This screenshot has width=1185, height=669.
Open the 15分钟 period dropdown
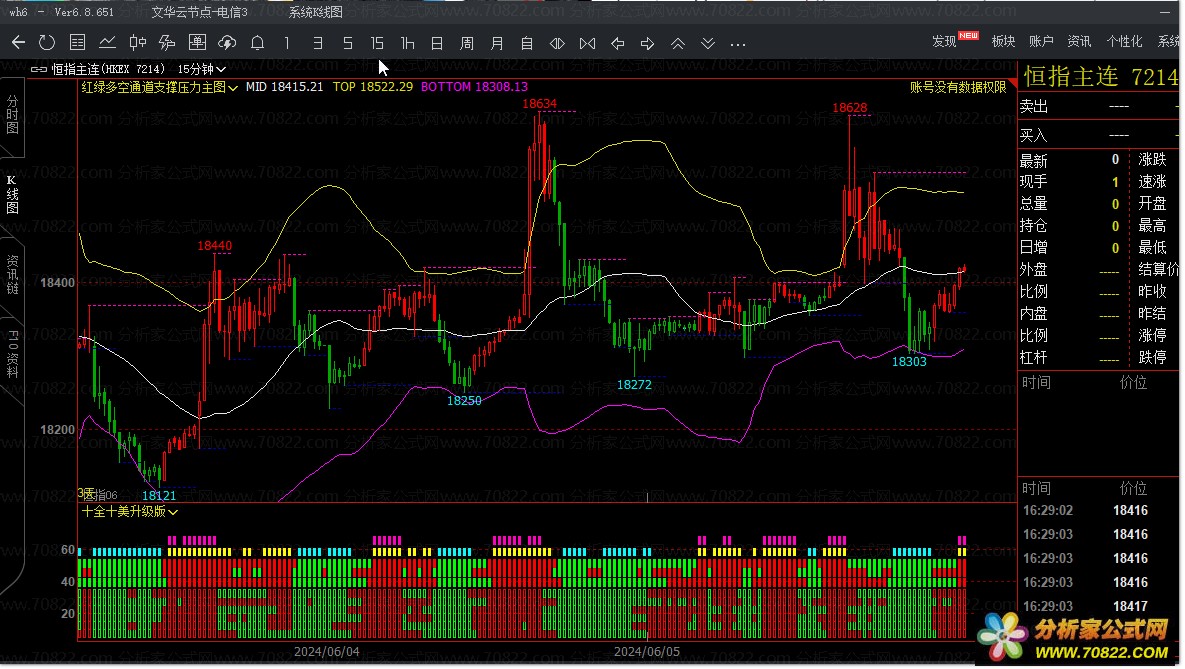pyautogui.click(x=201, y=69)
